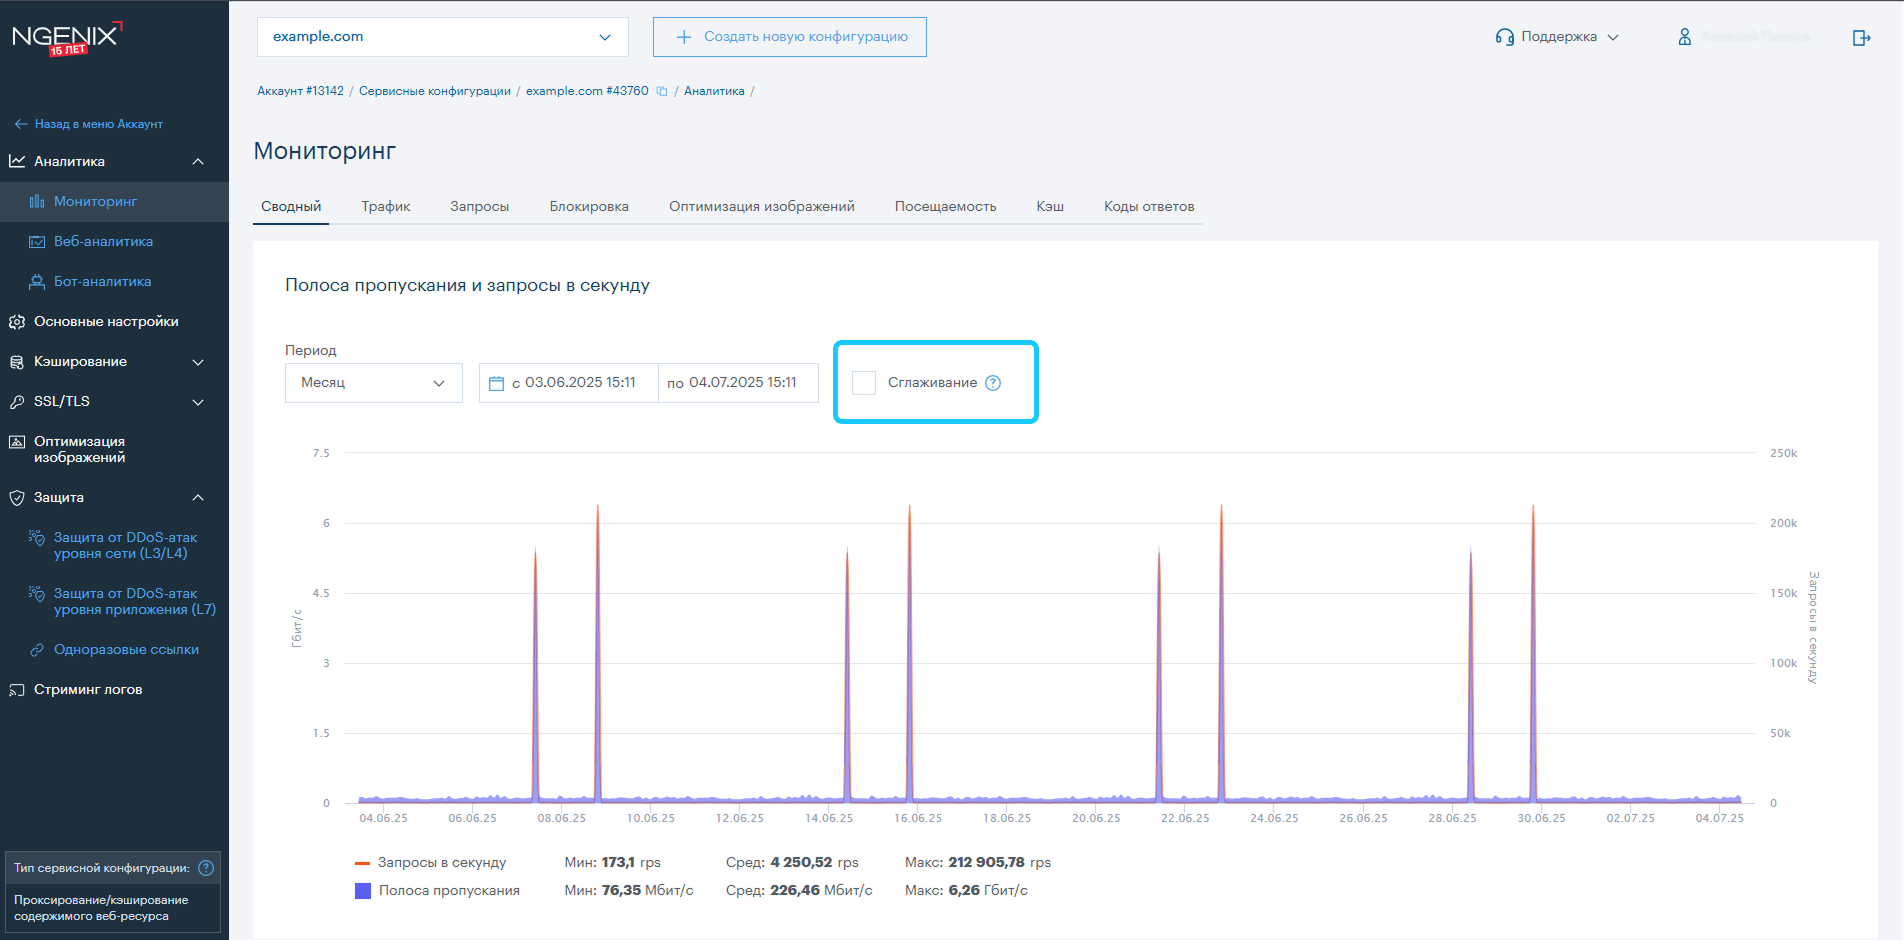Click the back arrow to Account menu
1904x940 pixels.
20,124
